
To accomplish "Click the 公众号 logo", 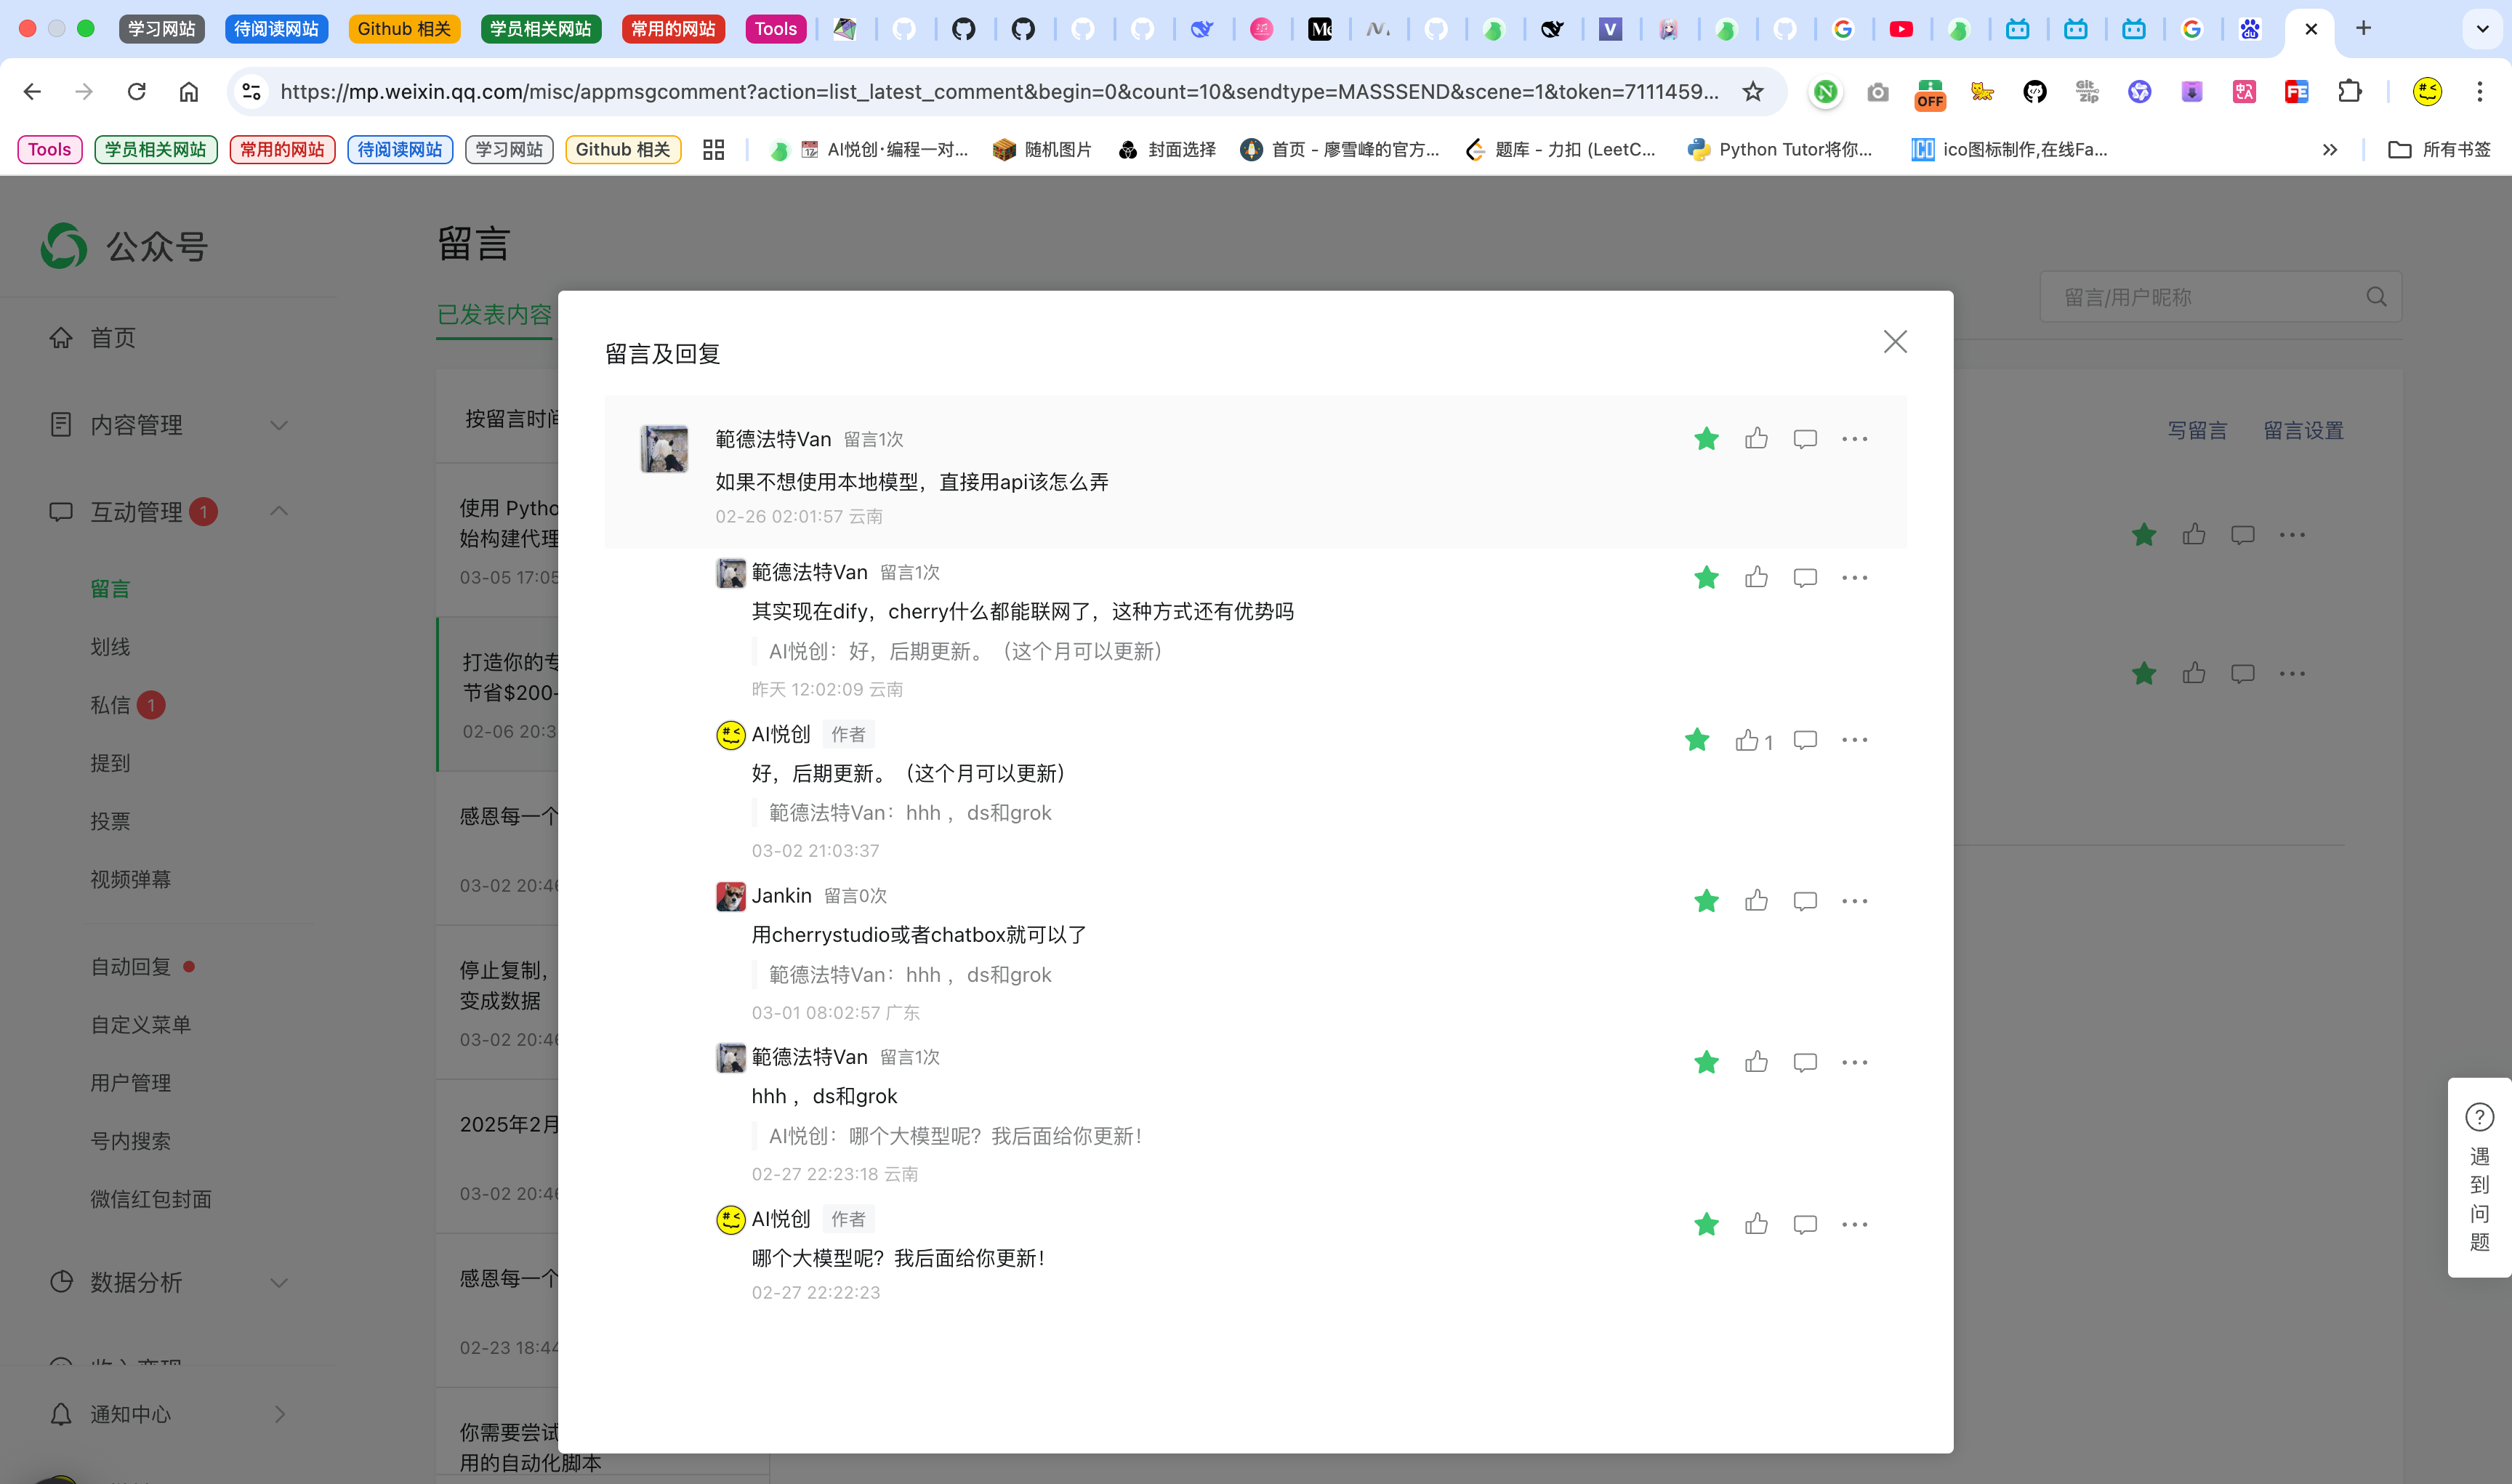I will click(x=123, y=246).
